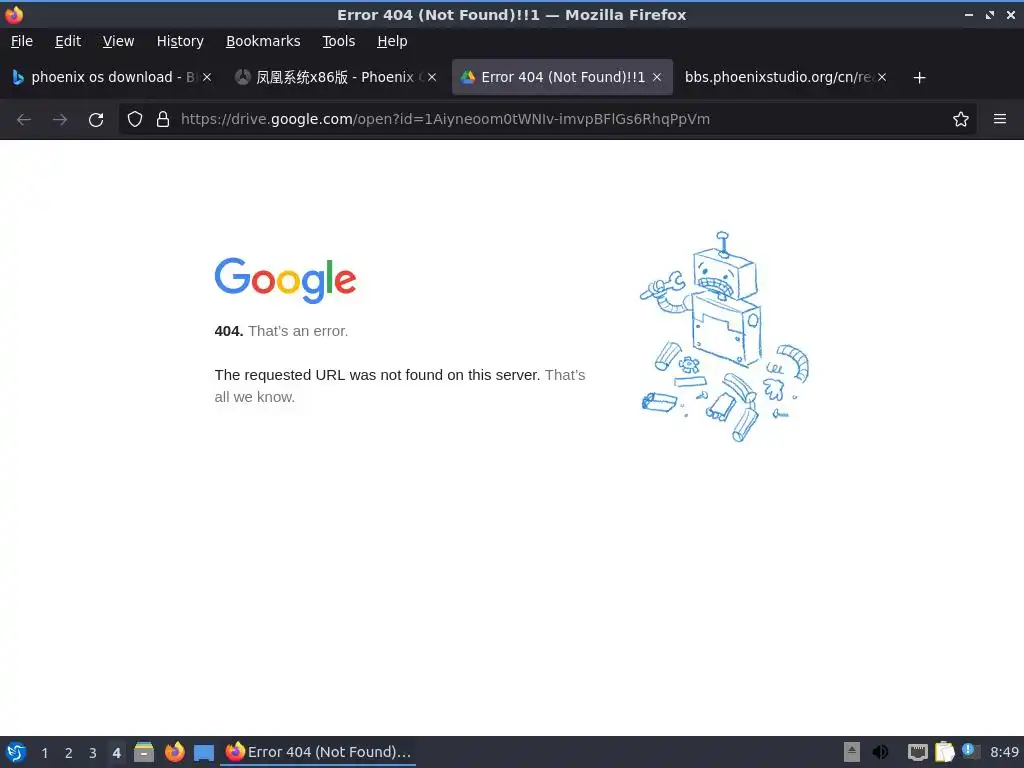The width and height of the screenshot is (1024, 768).
Task: Open the volume speaker tray icon
Action: click(880, 752)
